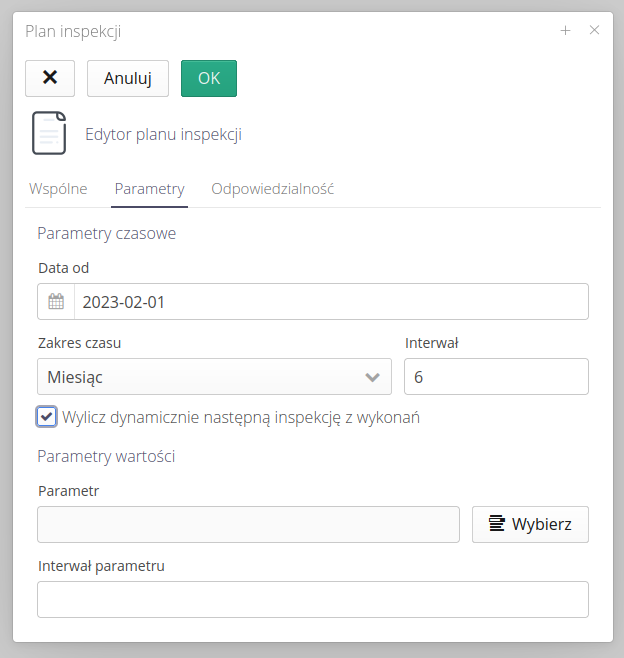Click the Interwał parametru input field
Image resolution: width=624 pixels, height=658 pixels.
[312, 600]
